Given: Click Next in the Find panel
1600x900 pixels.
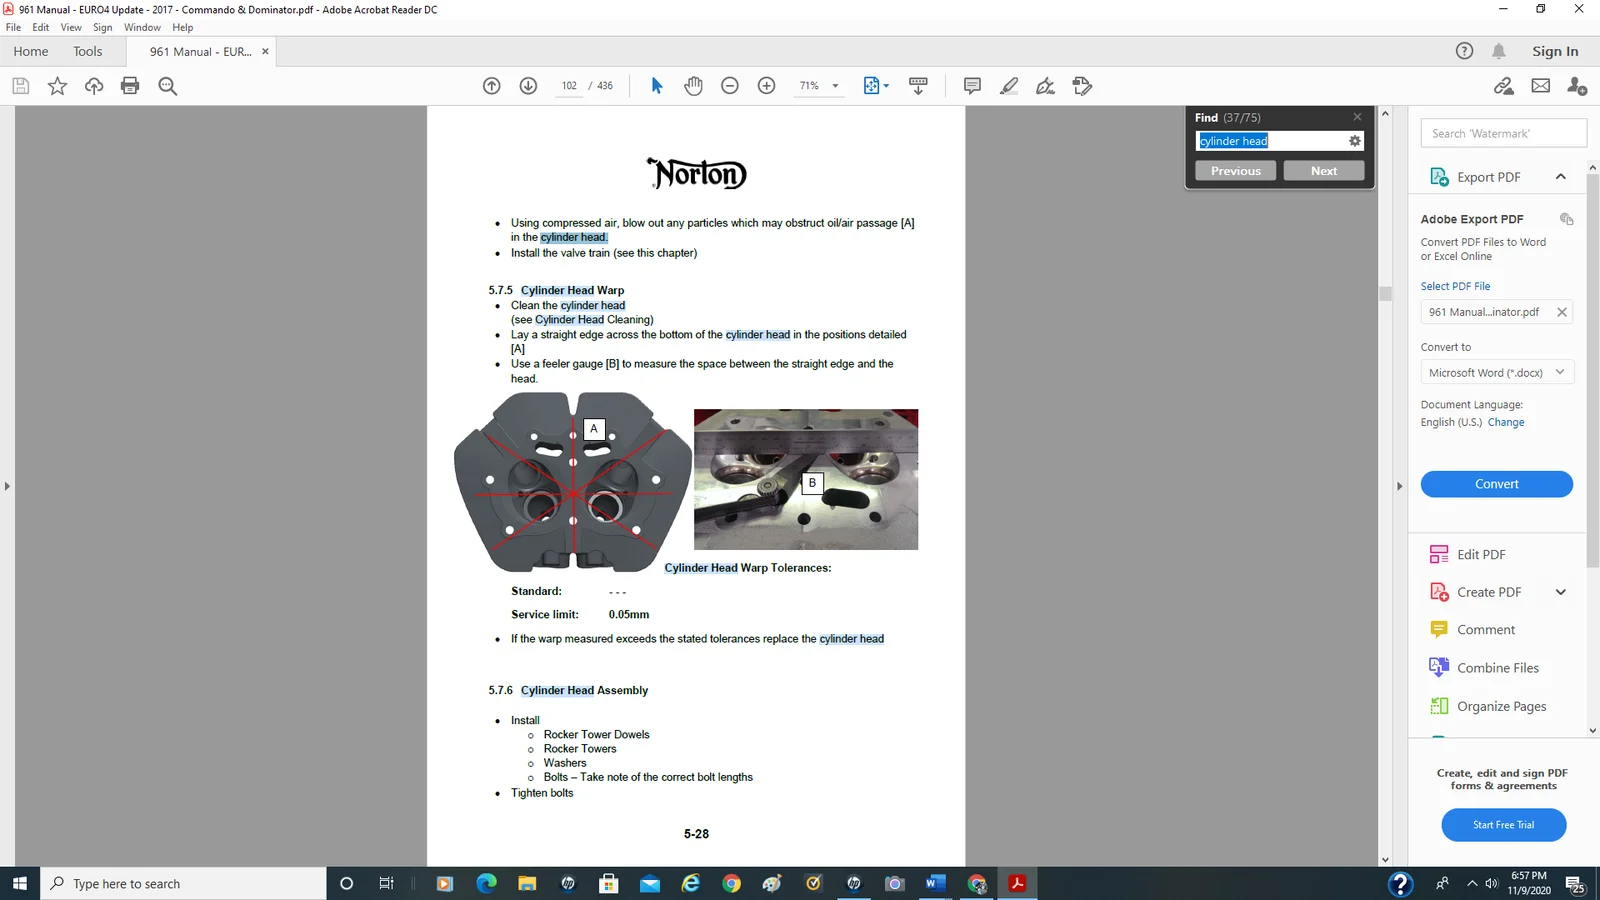Looking at the screenshot, I should (x=1323, y=171).
